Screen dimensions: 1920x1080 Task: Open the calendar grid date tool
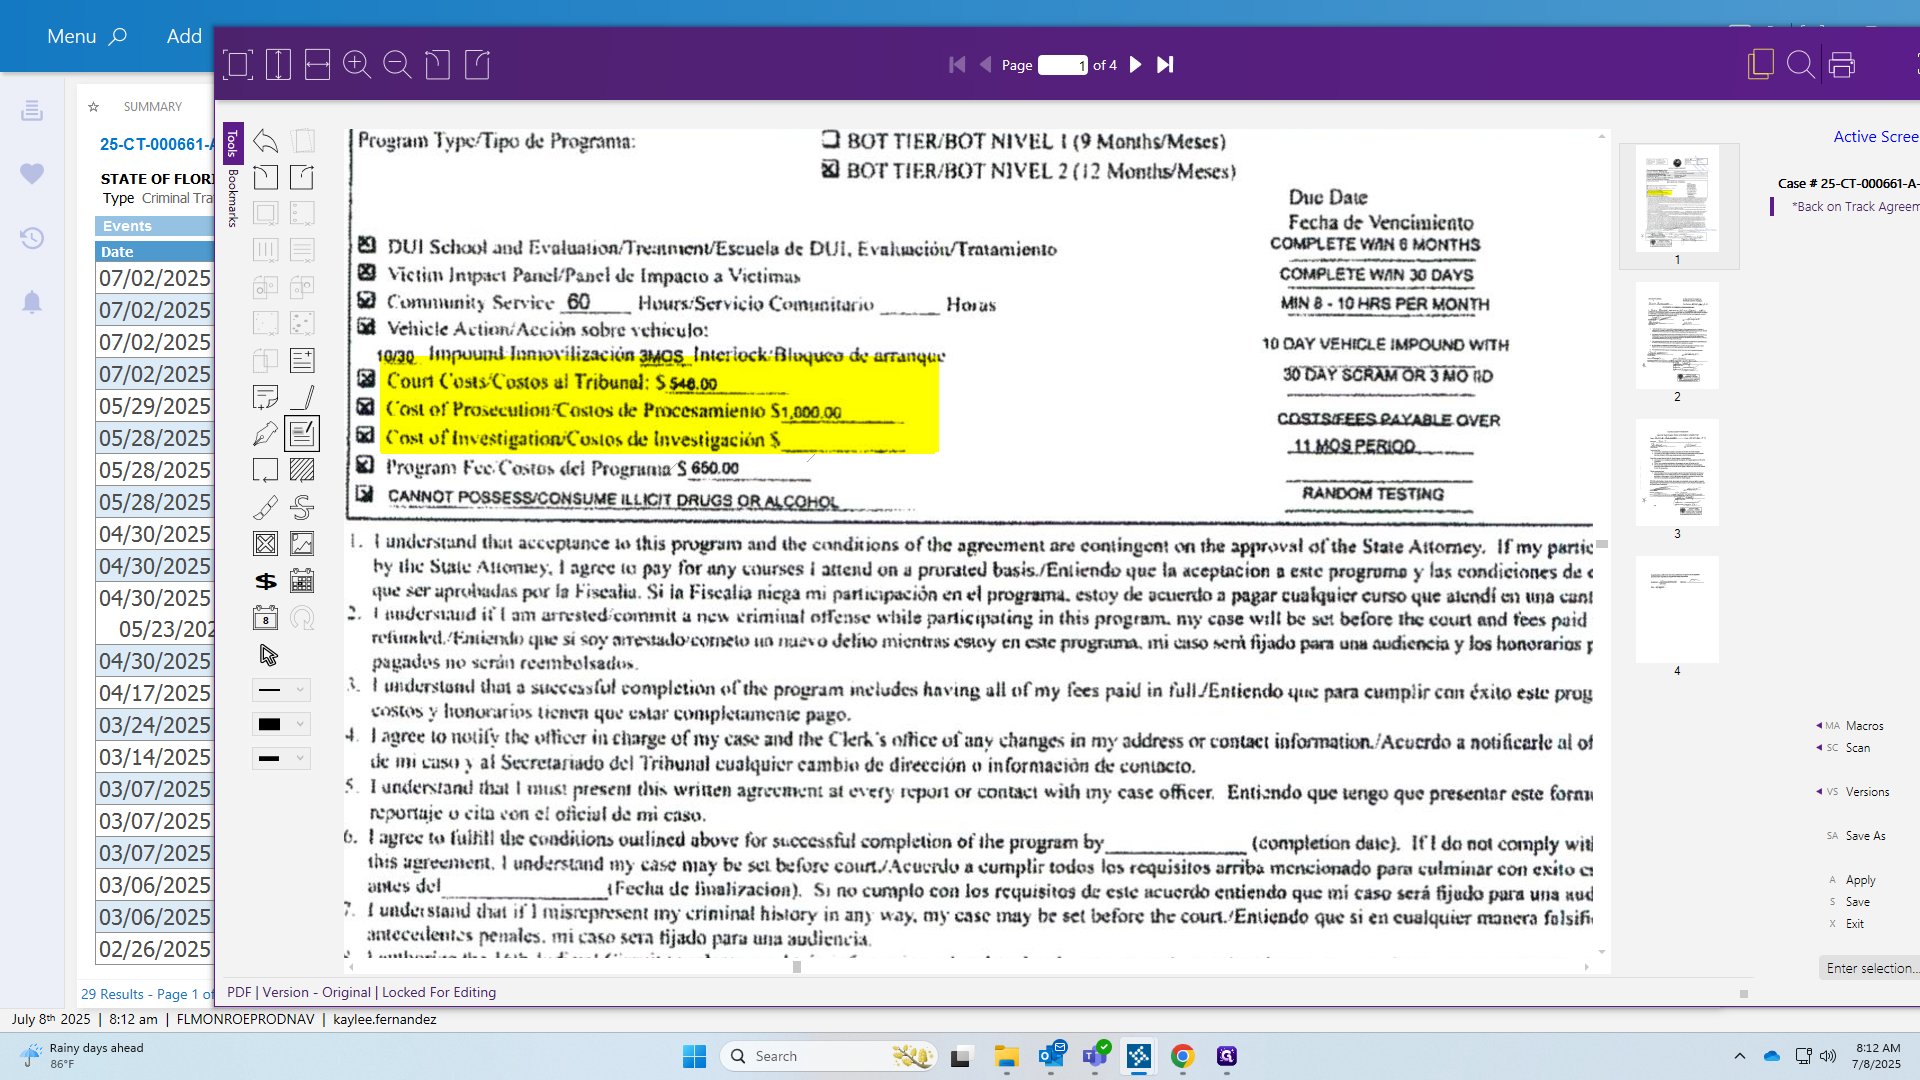click(x=302, y=581)
